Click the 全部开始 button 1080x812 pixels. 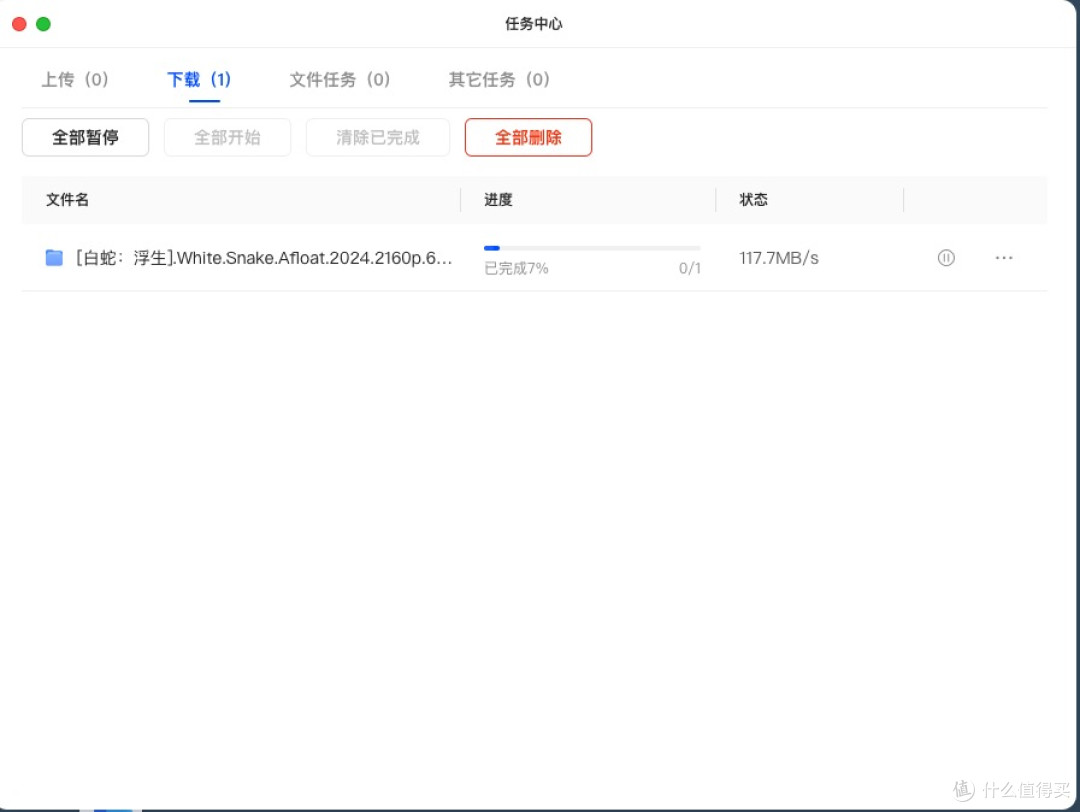click(227, 137)
